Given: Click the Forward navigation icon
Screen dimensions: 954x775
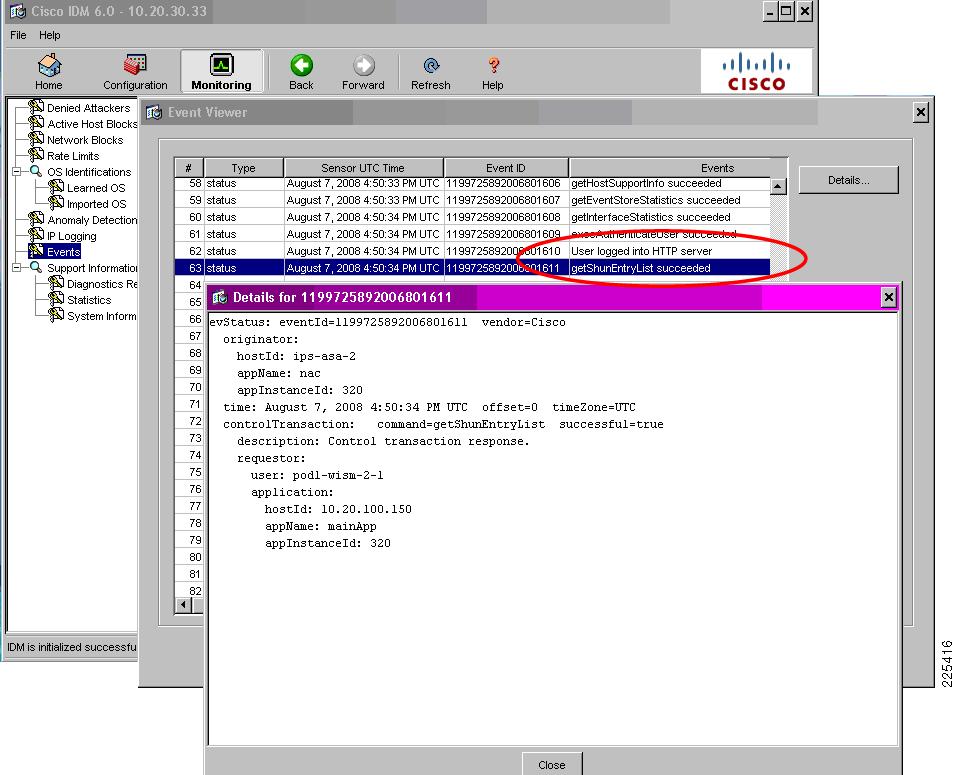Looking at the screenshot, I should tap(363, 65).
